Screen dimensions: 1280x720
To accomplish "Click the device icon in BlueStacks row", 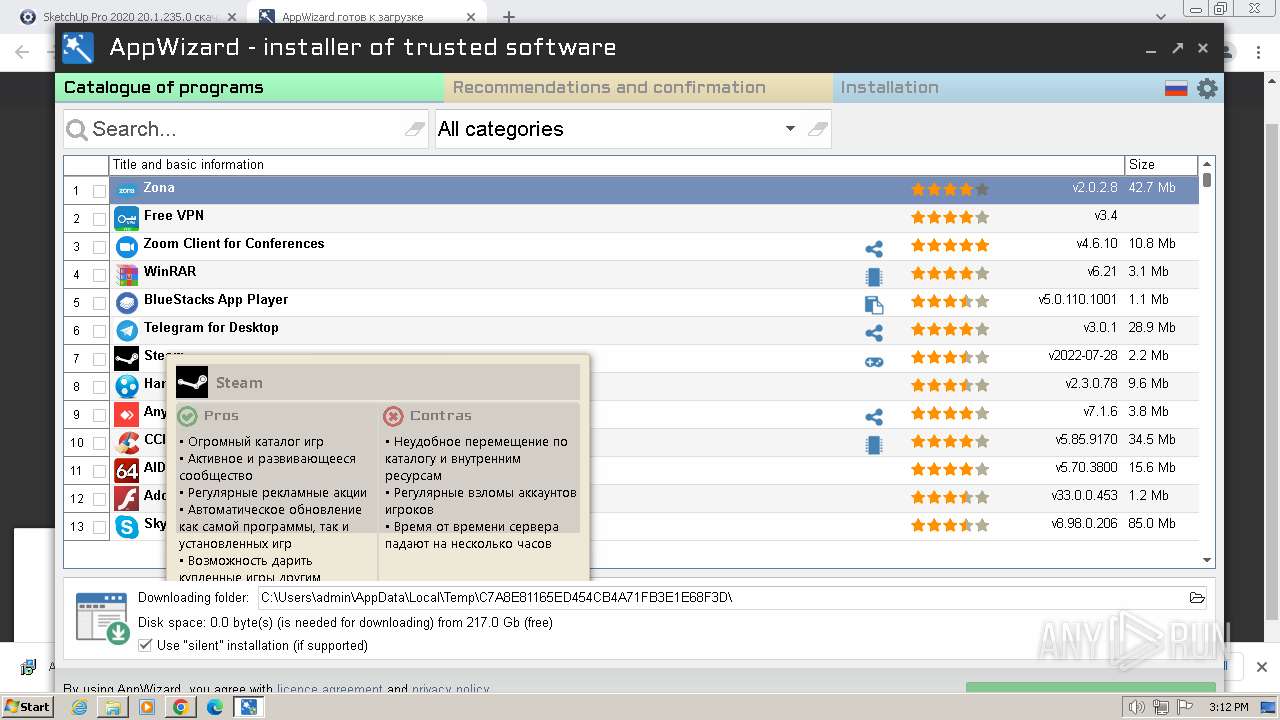I will [874, 305].
